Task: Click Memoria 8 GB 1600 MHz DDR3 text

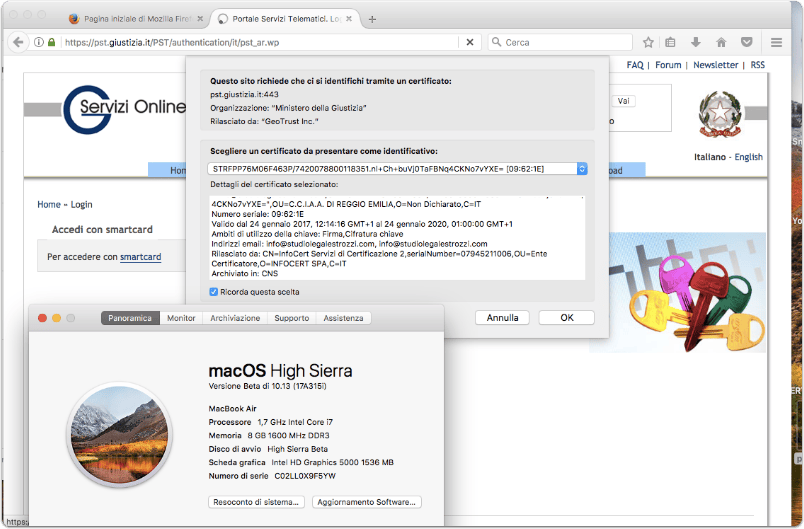Action: [x=269, y=435]
